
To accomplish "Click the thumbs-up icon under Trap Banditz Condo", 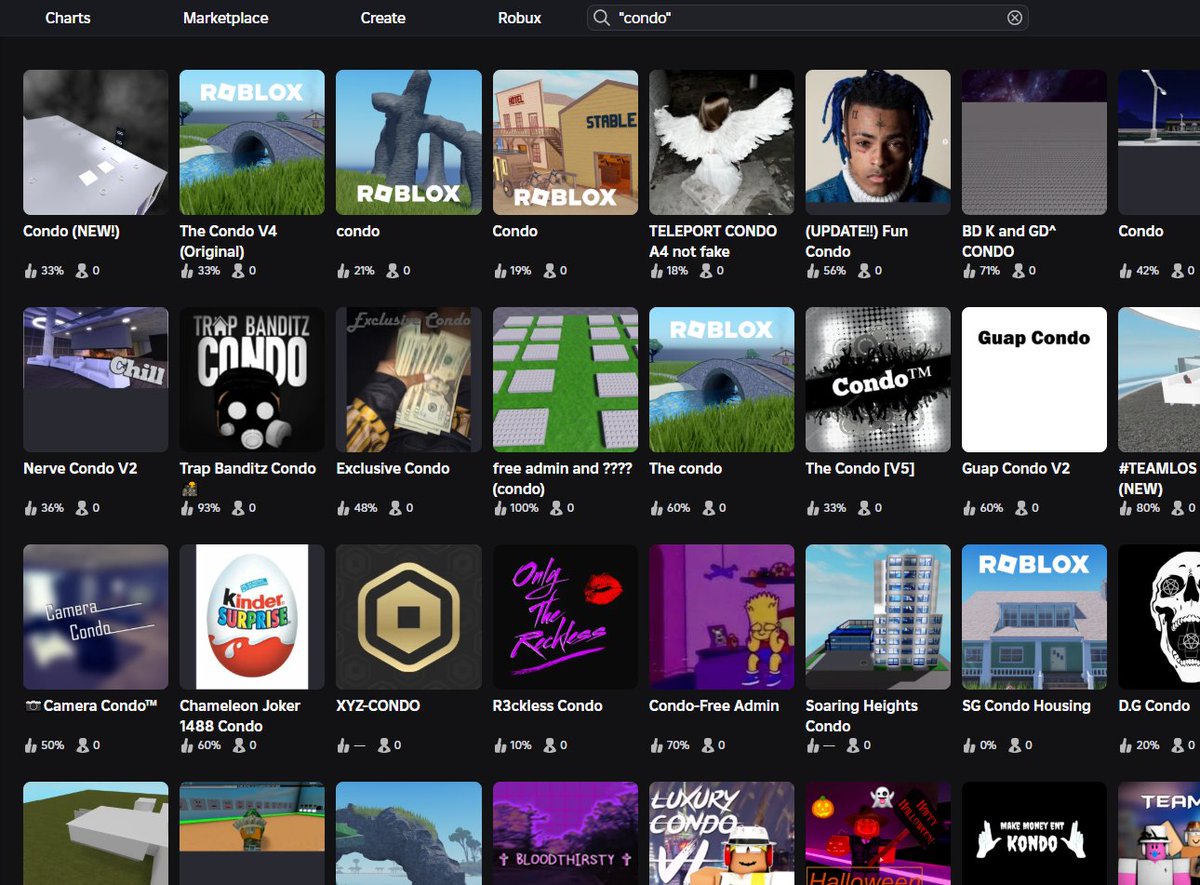I will click(x=188, y=508).
